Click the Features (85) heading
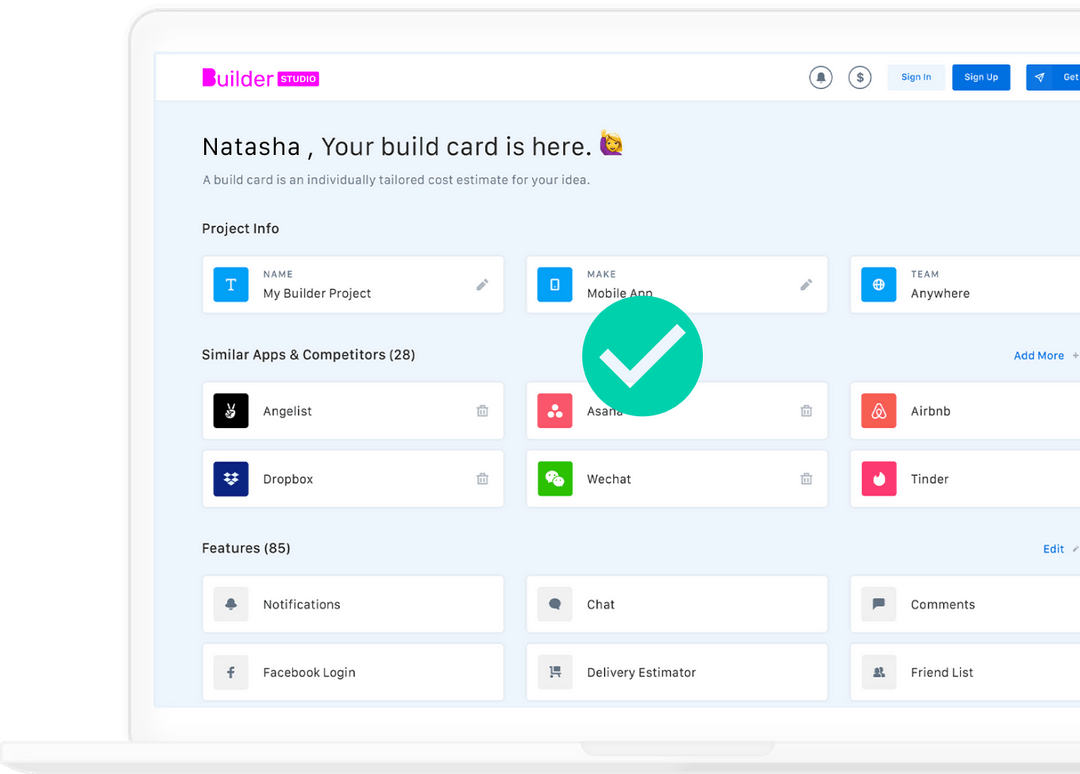The image size is (1080, 774). pos(246,548)
